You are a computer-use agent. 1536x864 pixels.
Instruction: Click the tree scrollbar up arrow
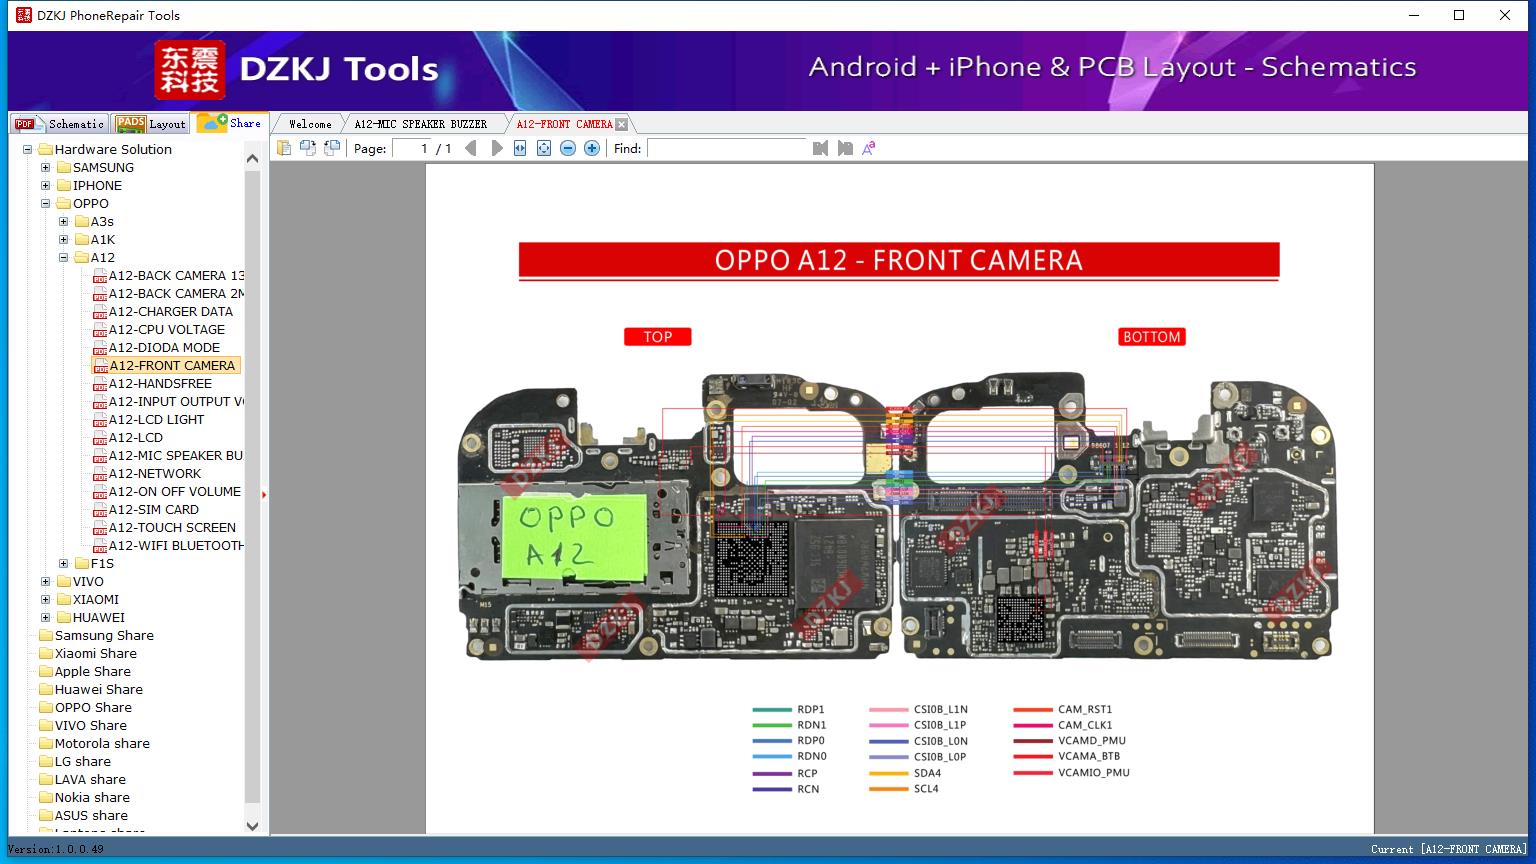(252, 158)
